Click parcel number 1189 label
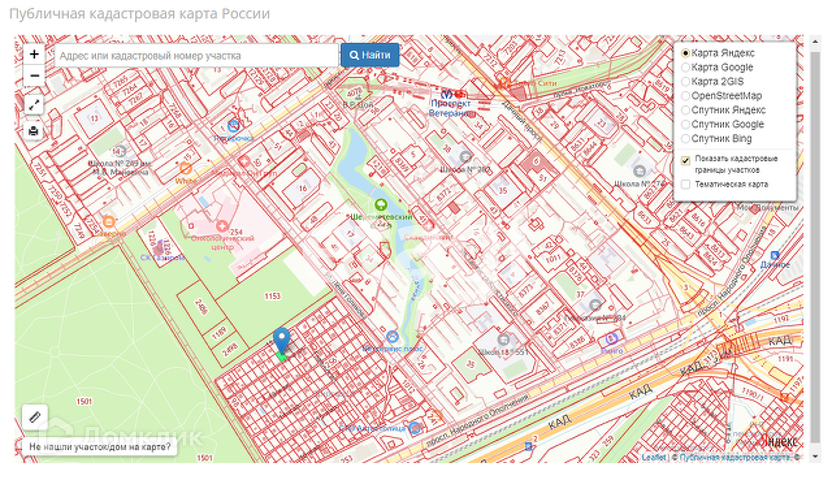The image size is (832, 480). pyautogui.click(x=219, y=333)
